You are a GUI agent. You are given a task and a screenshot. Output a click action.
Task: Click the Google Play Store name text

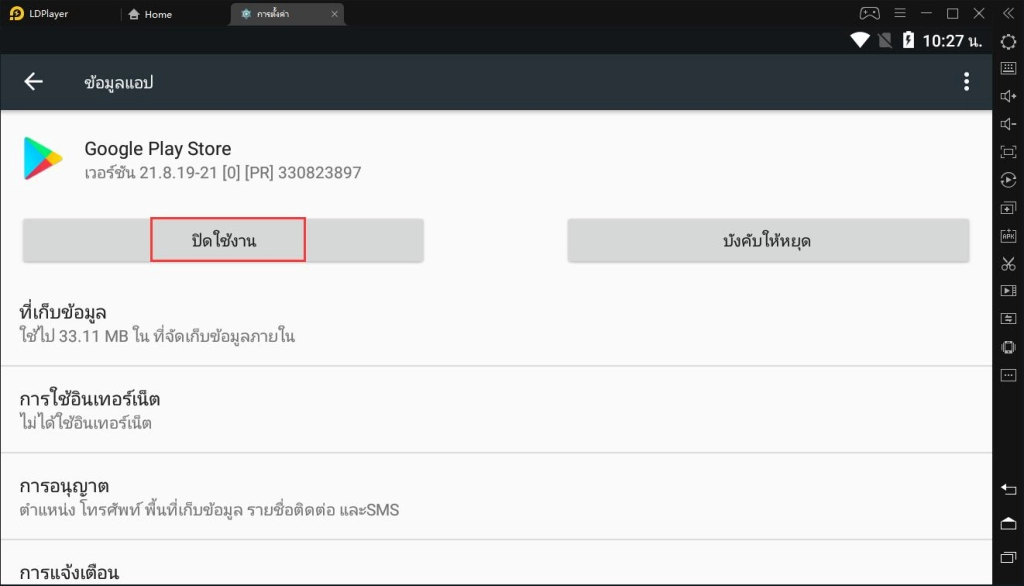(157, 148)
